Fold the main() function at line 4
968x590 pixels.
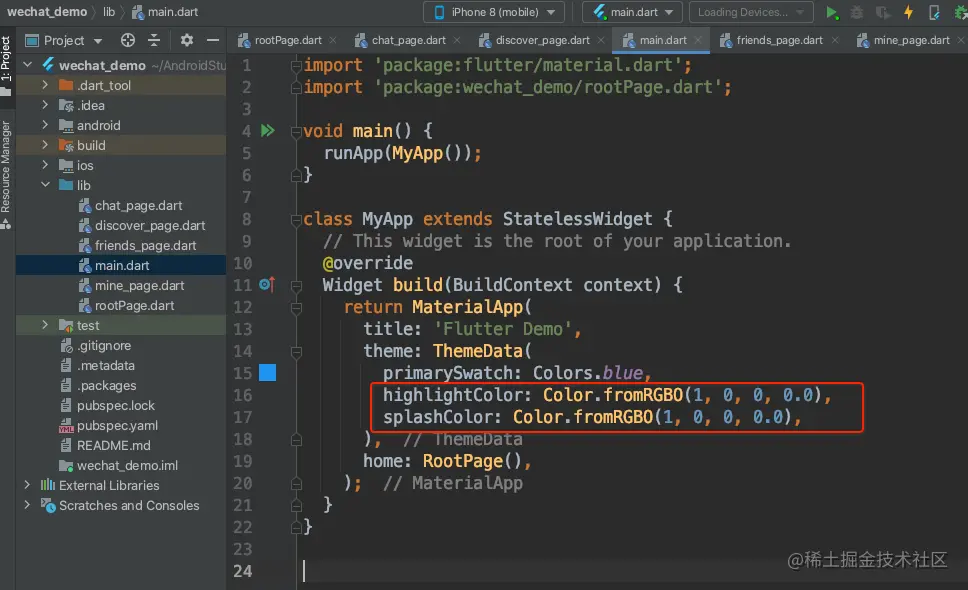click(x=296, y=131)
